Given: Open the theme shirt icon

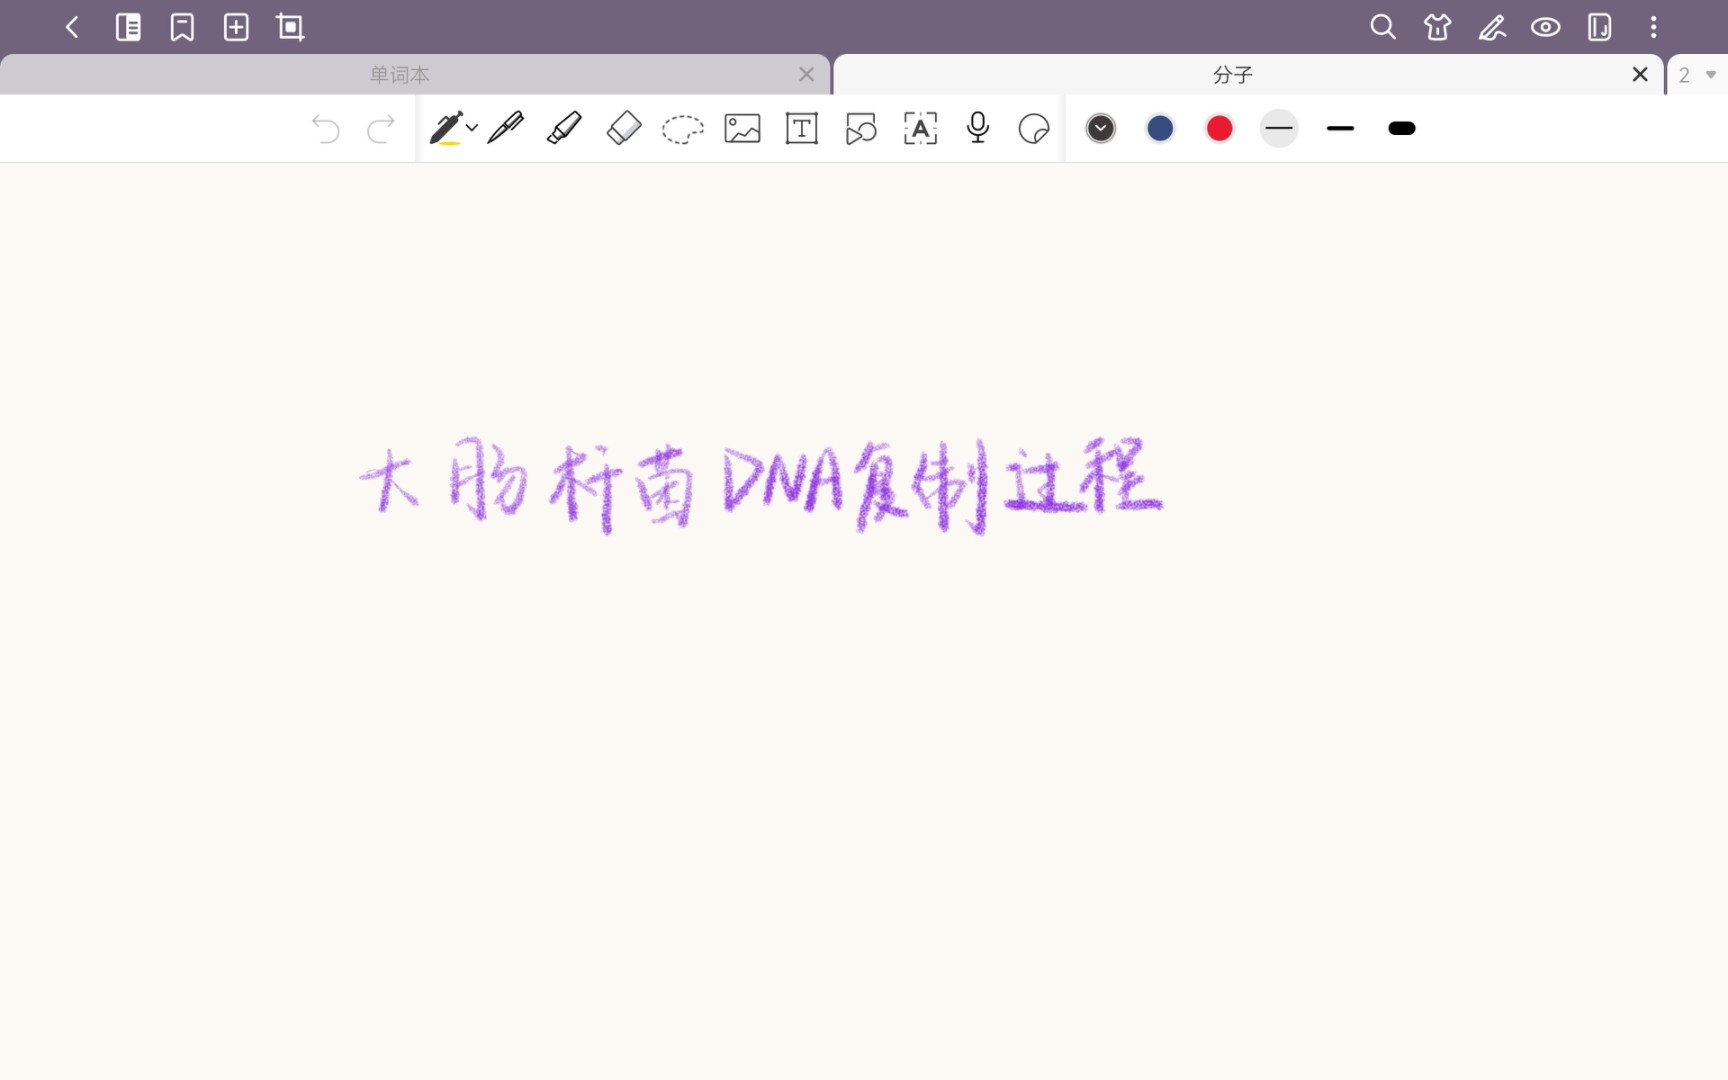Looking at the screenshot, I should coord(1438,27).
